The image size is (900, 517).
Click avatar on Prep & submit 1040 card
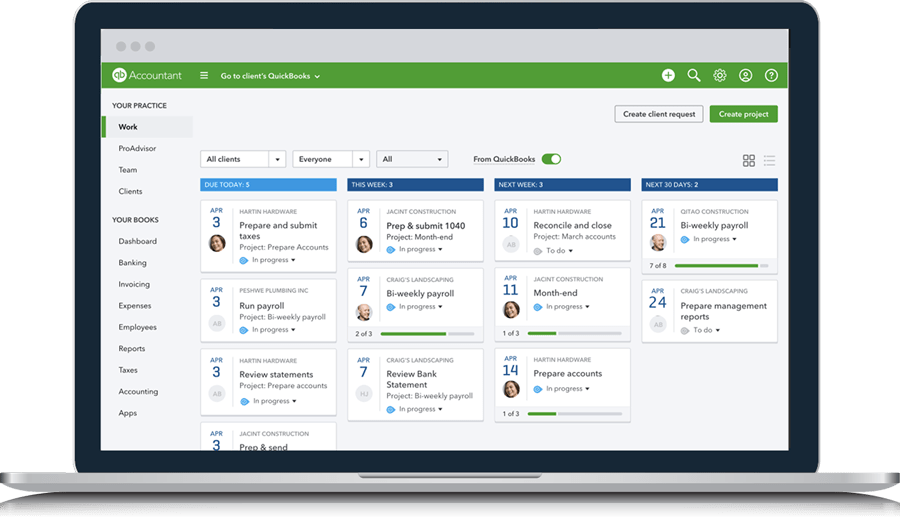point(364,244)
